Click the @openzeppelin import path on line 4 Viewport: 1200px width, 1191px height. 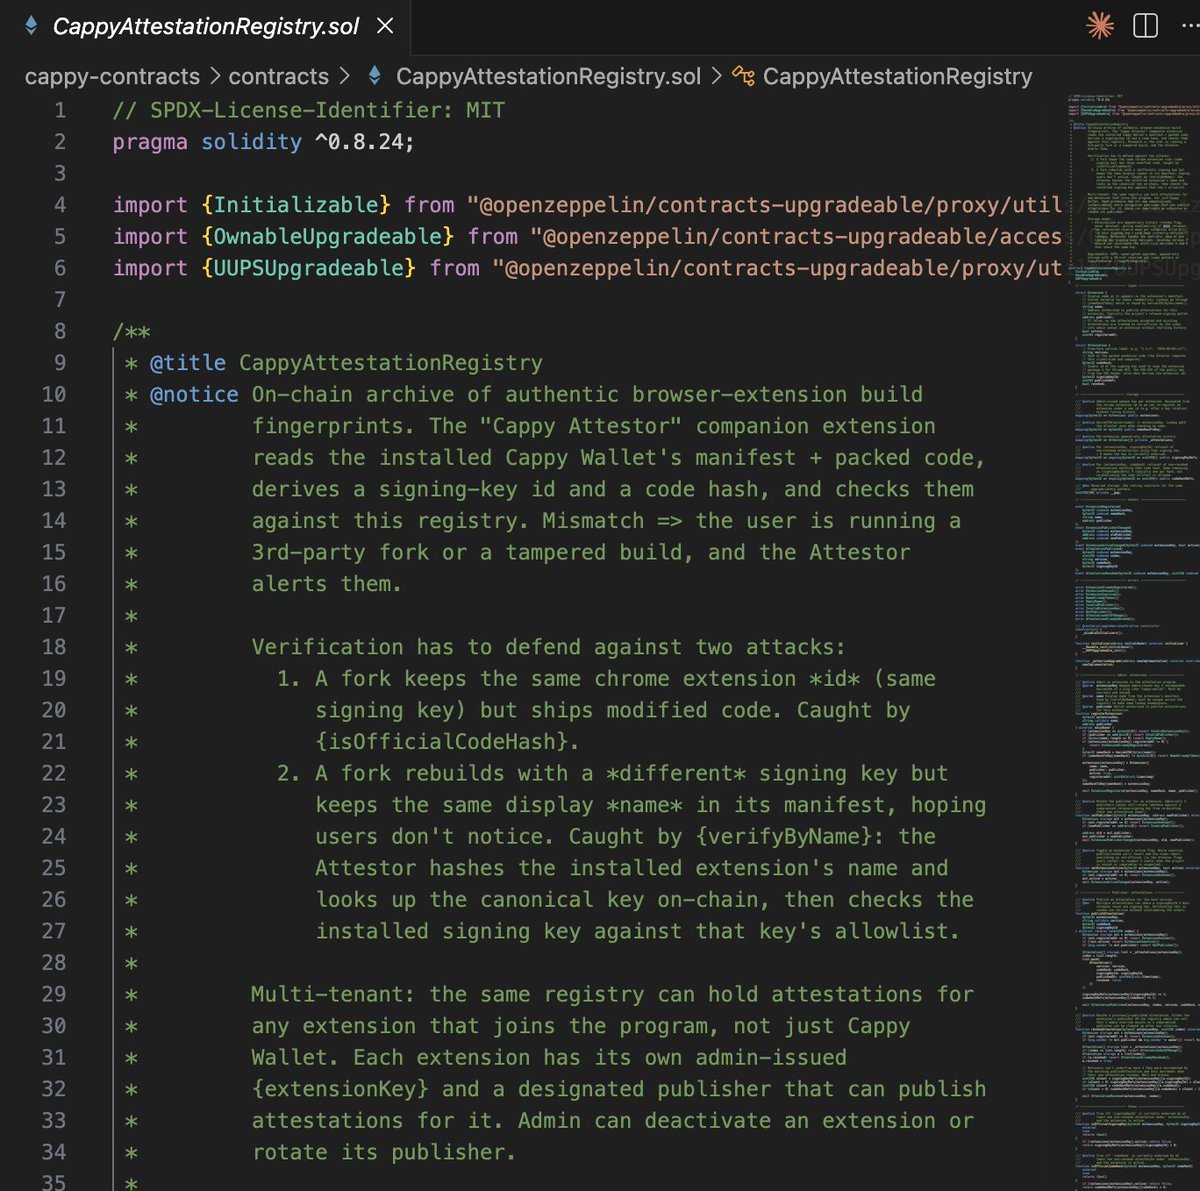pyautogui.click(x=765, y=205)
